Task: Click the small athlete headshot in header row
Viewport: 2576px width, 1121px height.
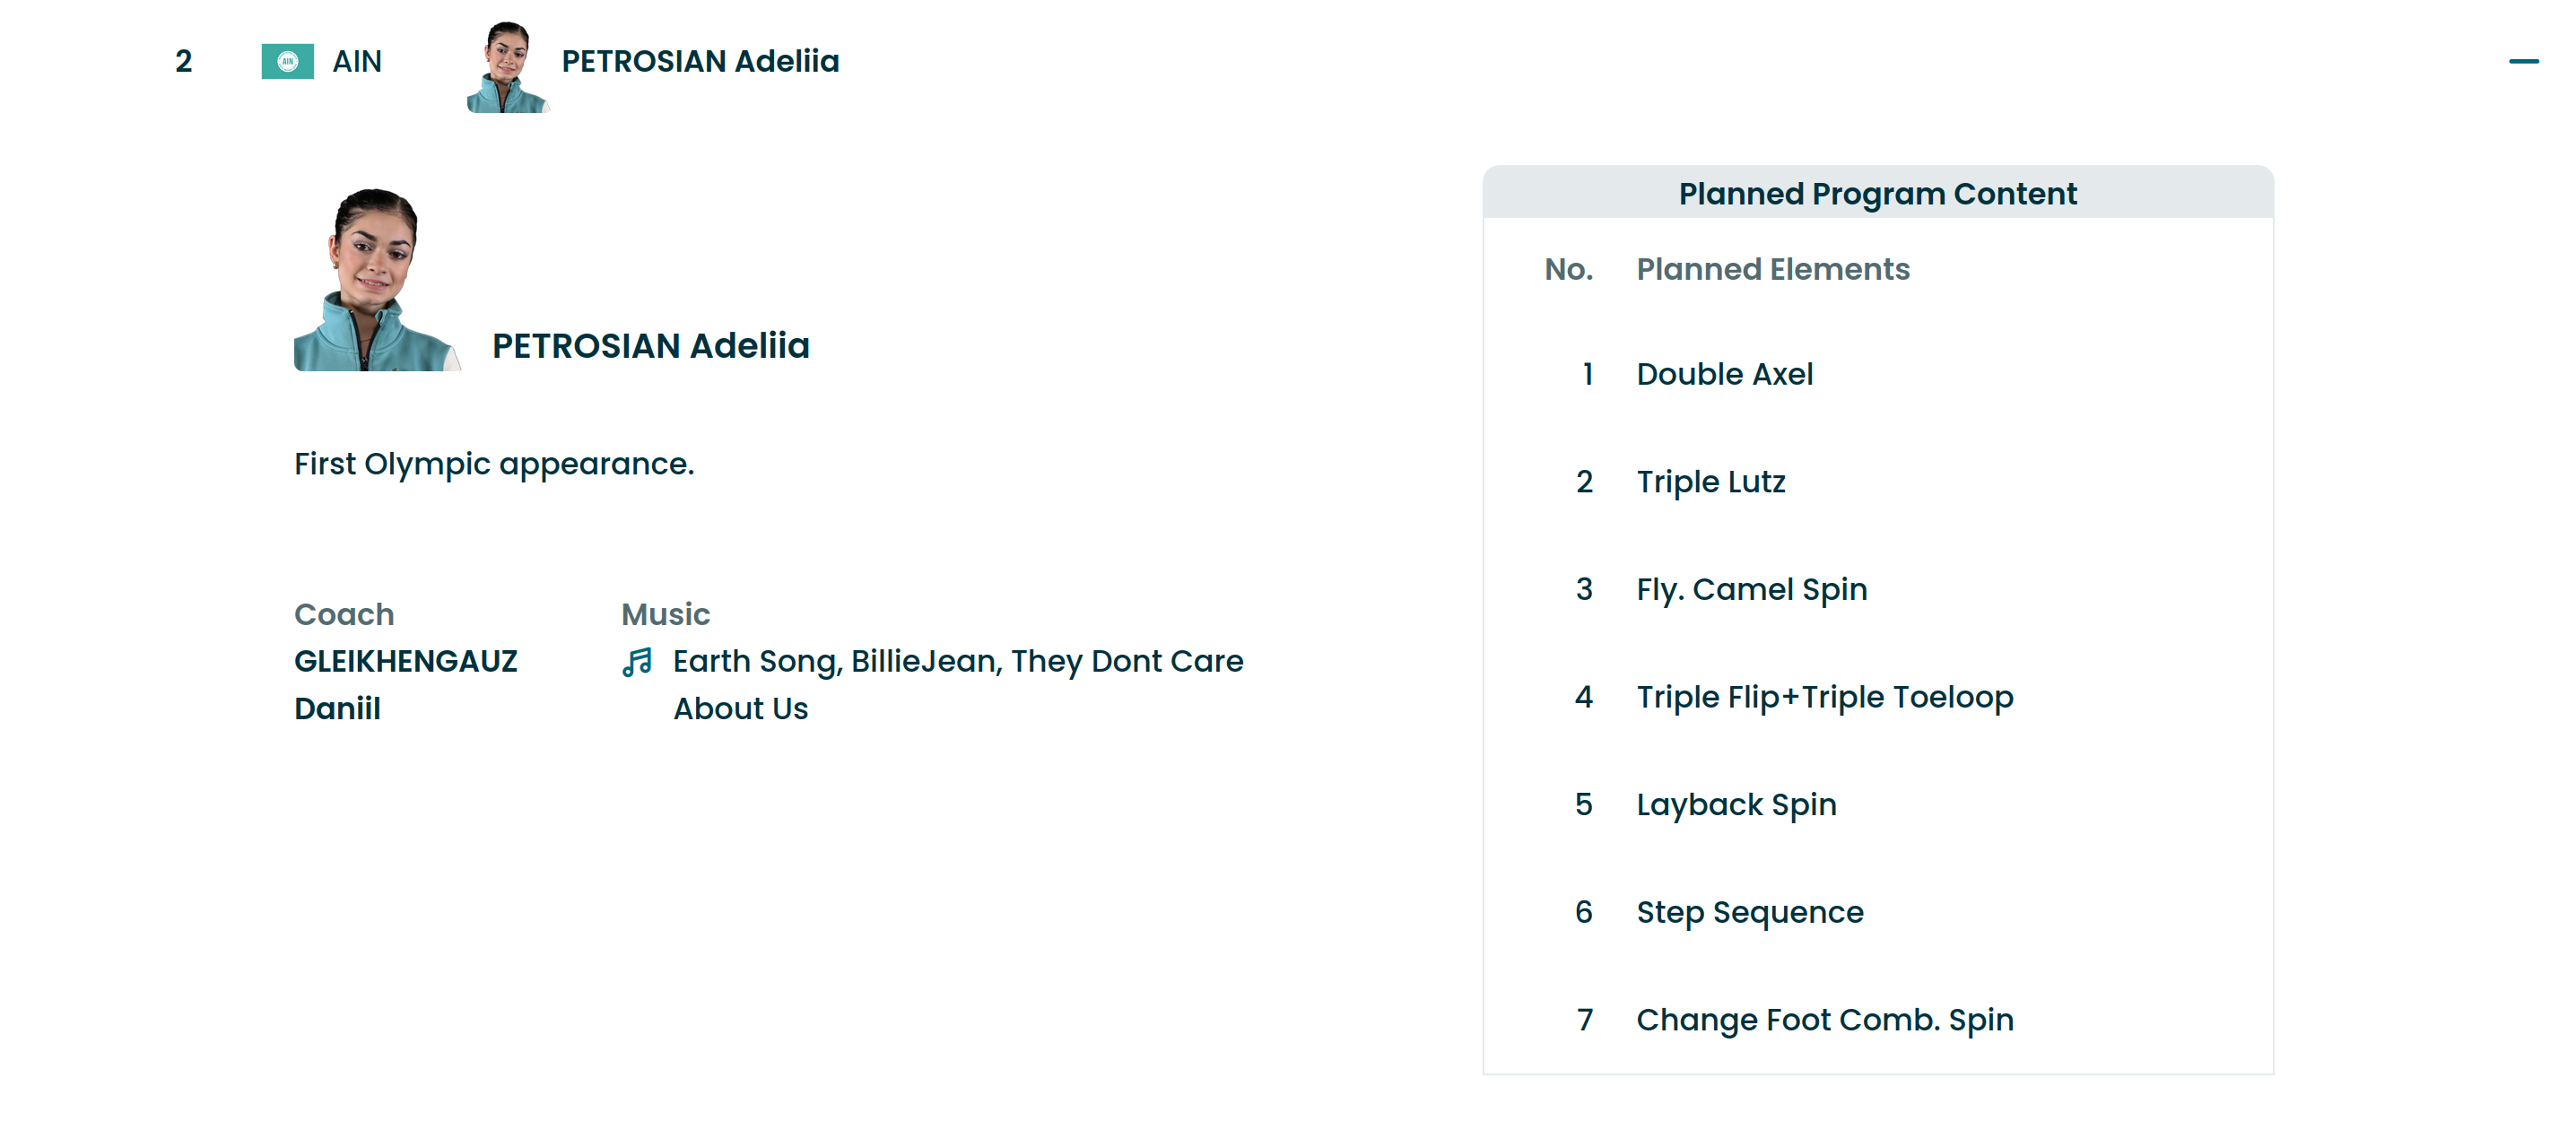Action: [507, 68]
